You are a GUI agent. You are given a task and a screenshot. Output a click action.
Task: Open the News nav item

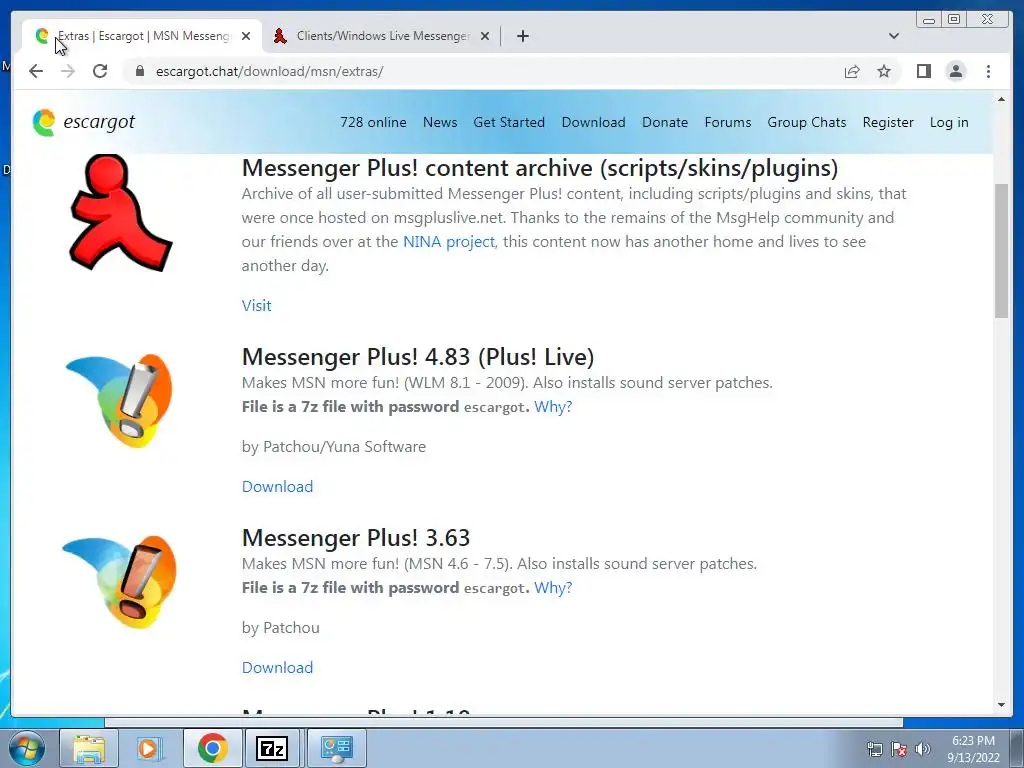tap(440, 122)
